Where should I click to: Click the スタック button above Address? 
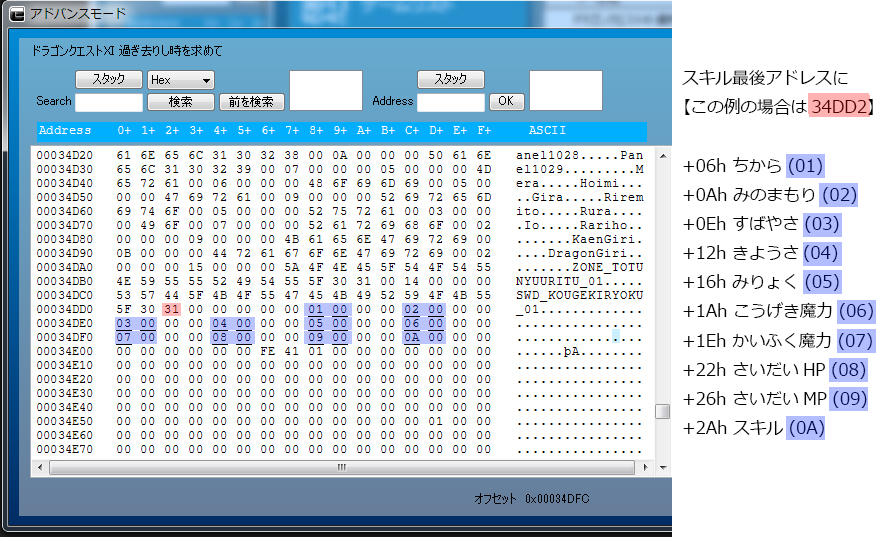451,79
